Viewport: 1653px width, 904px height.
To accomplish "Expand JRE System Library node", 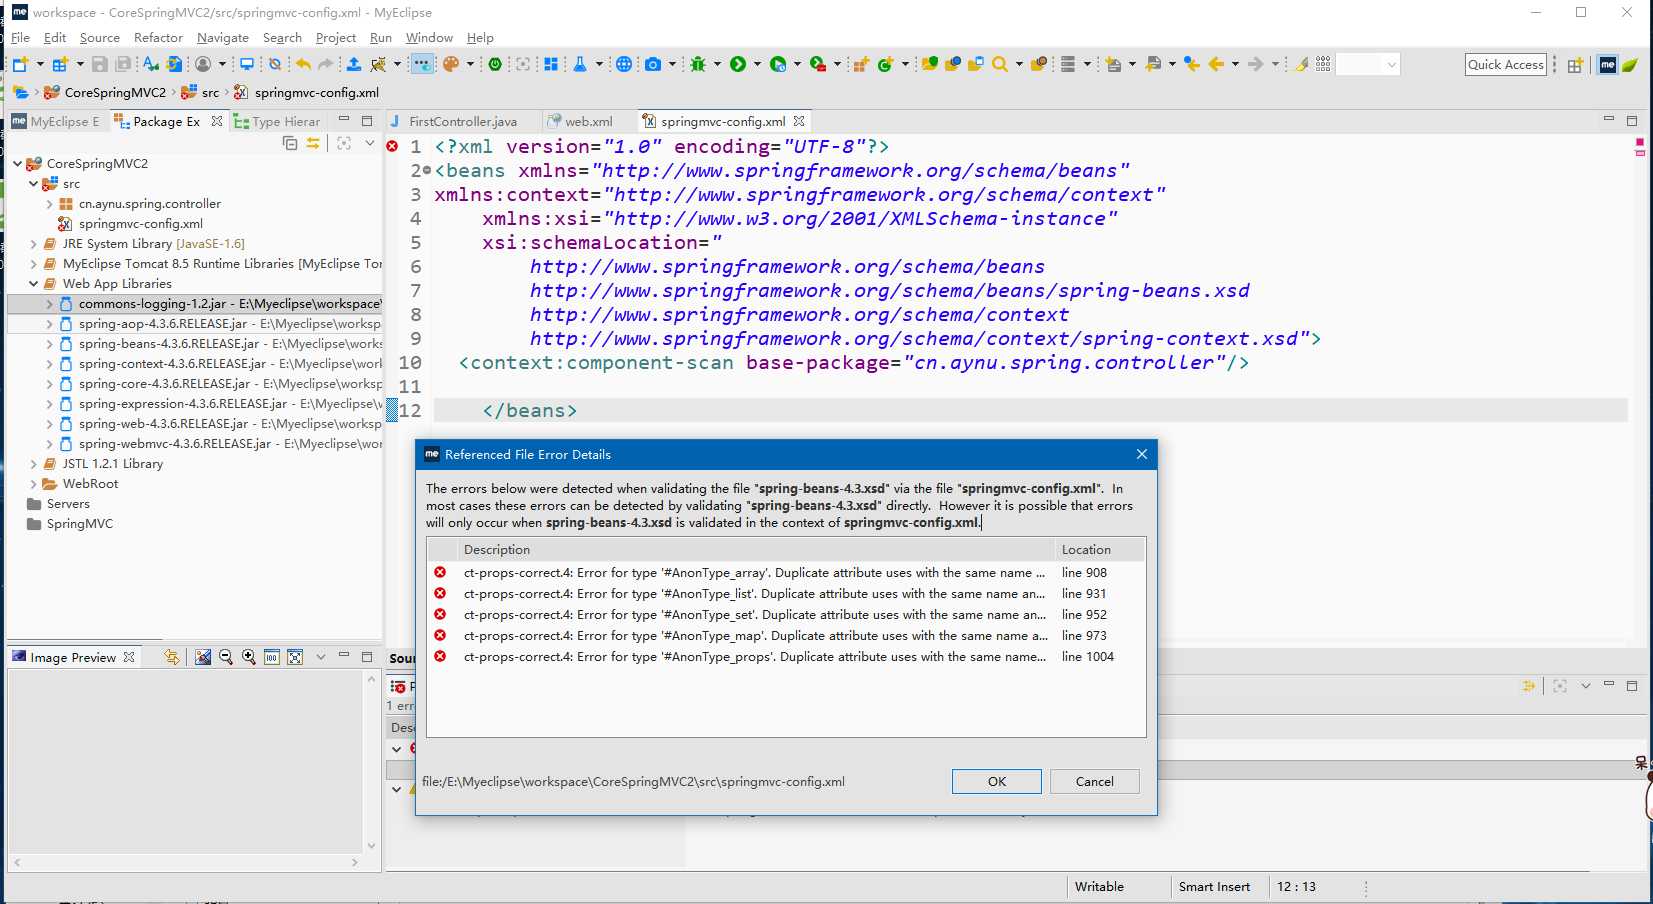I will coord(33,244).
